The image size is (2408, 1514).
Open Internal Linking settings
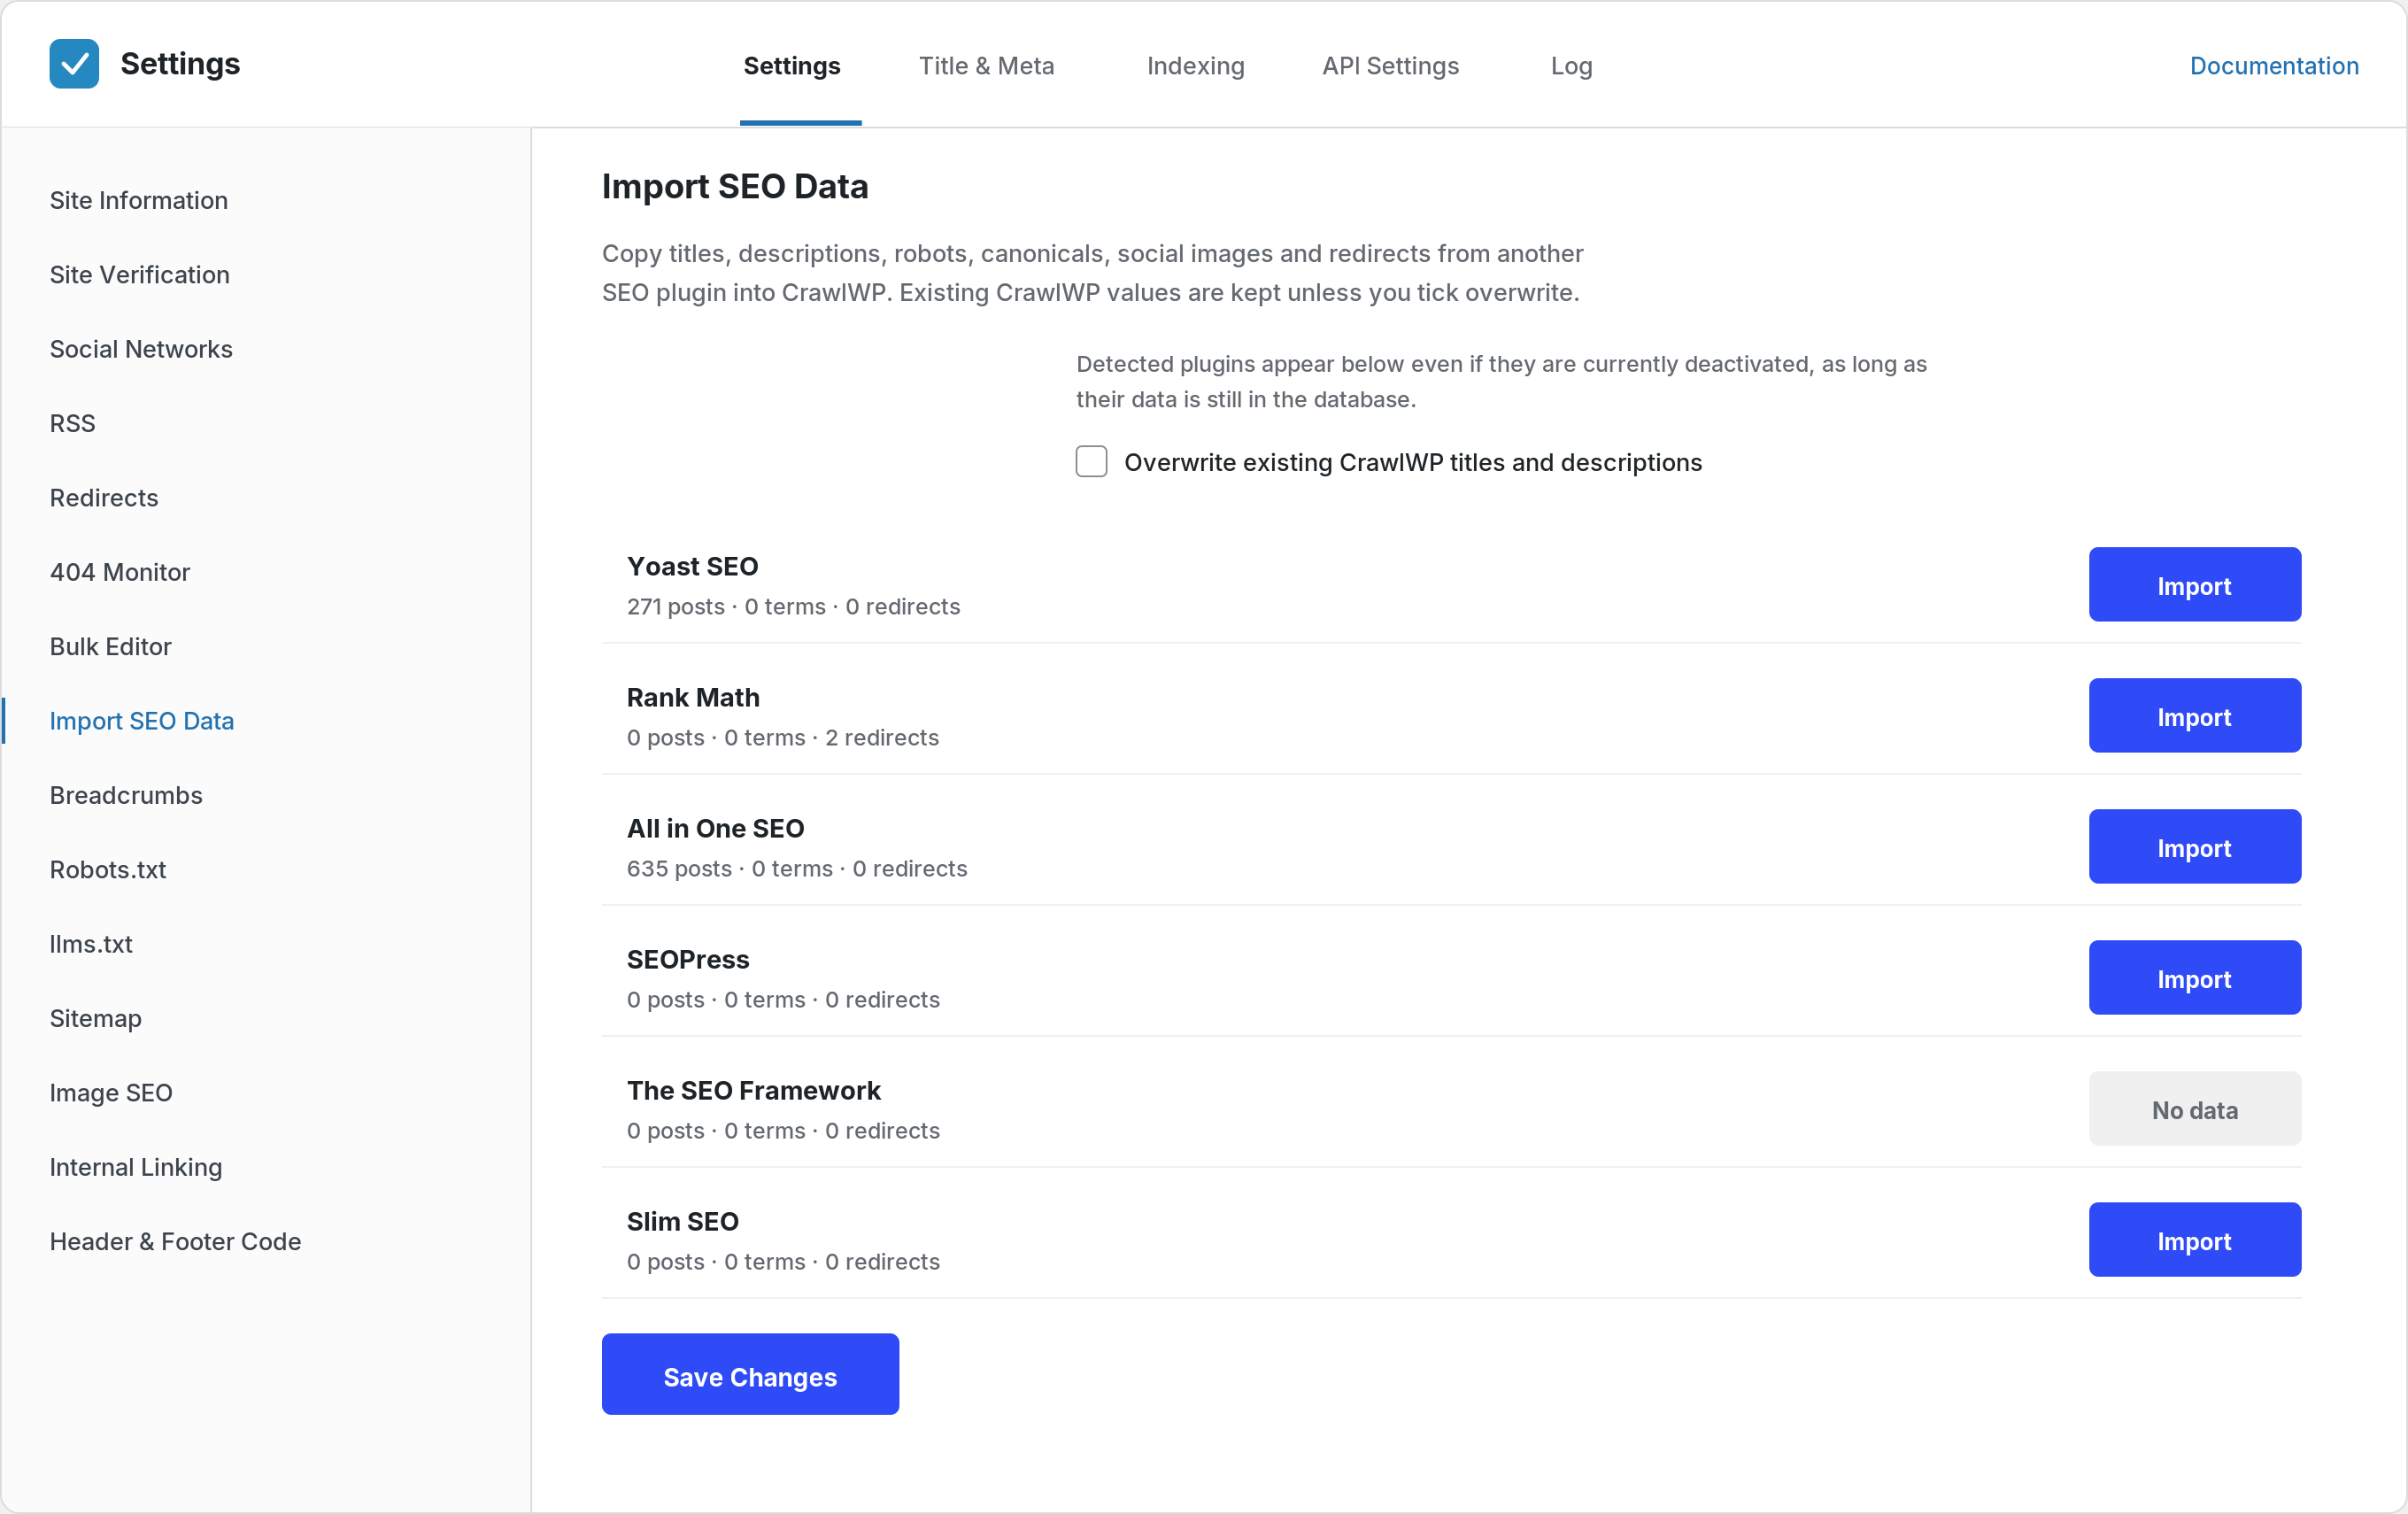(136, 1167)
